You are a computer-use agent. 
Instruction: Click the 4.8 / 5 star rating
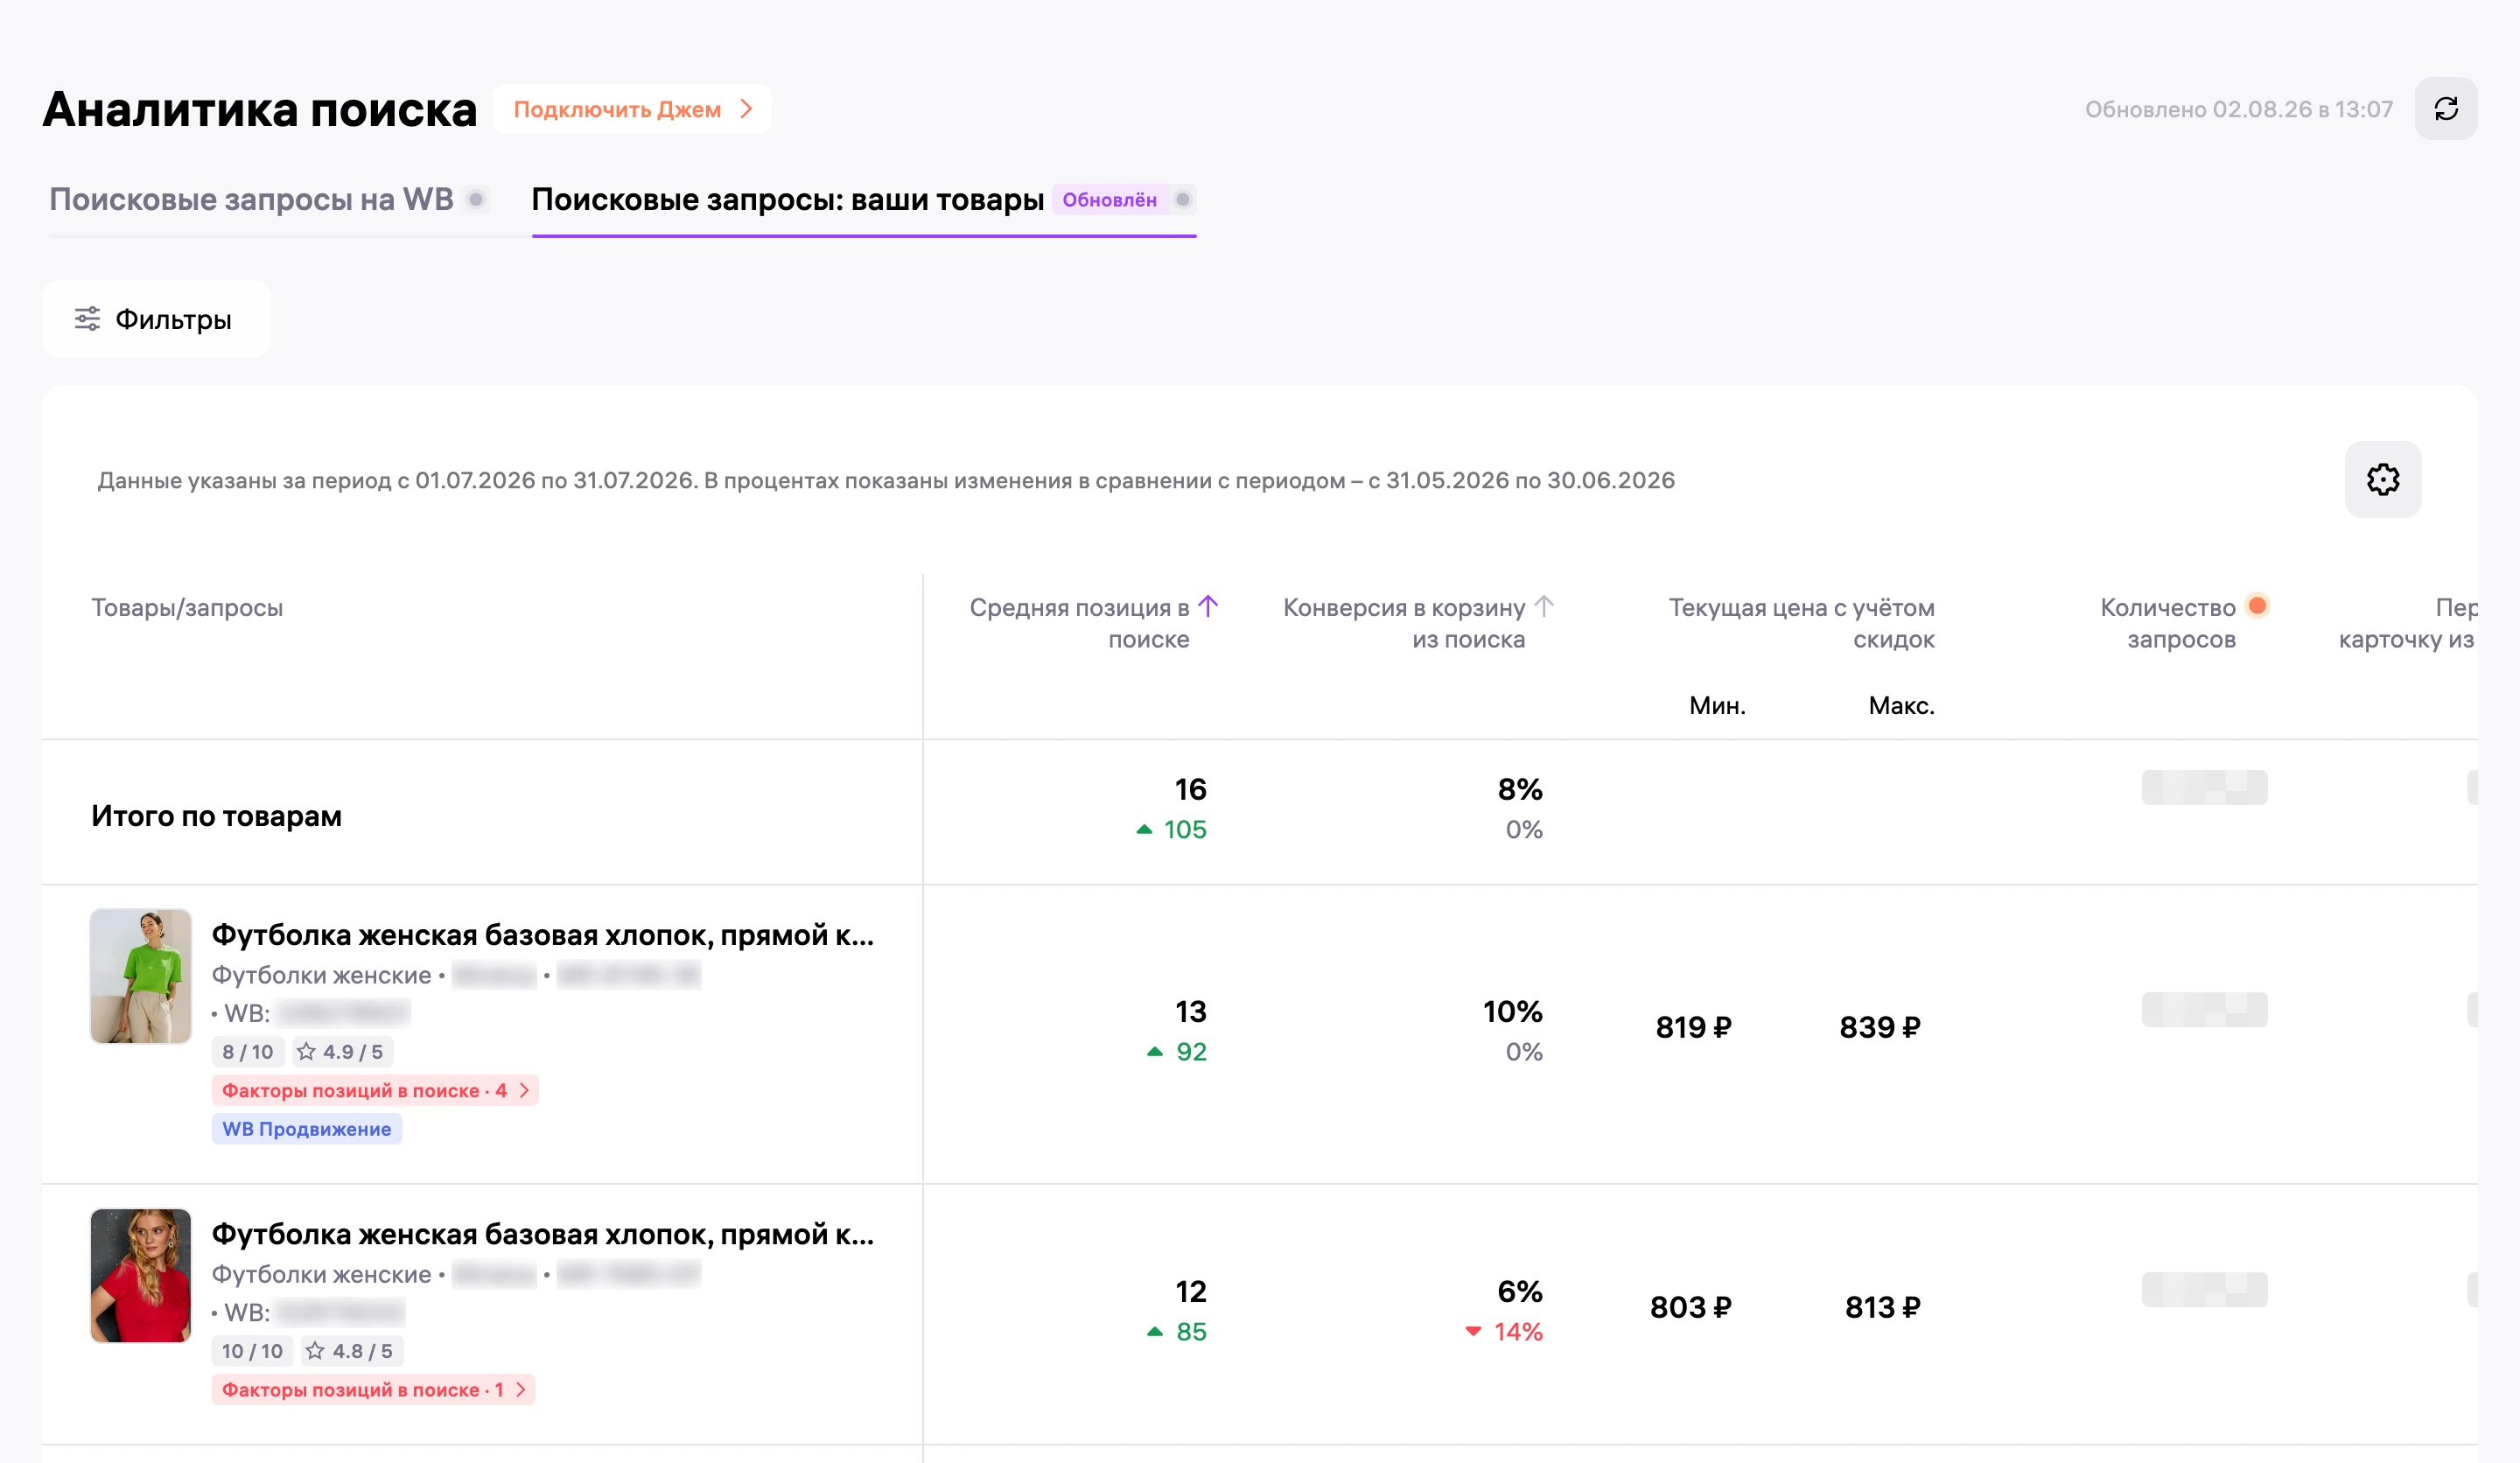[x=350, y=1350]
